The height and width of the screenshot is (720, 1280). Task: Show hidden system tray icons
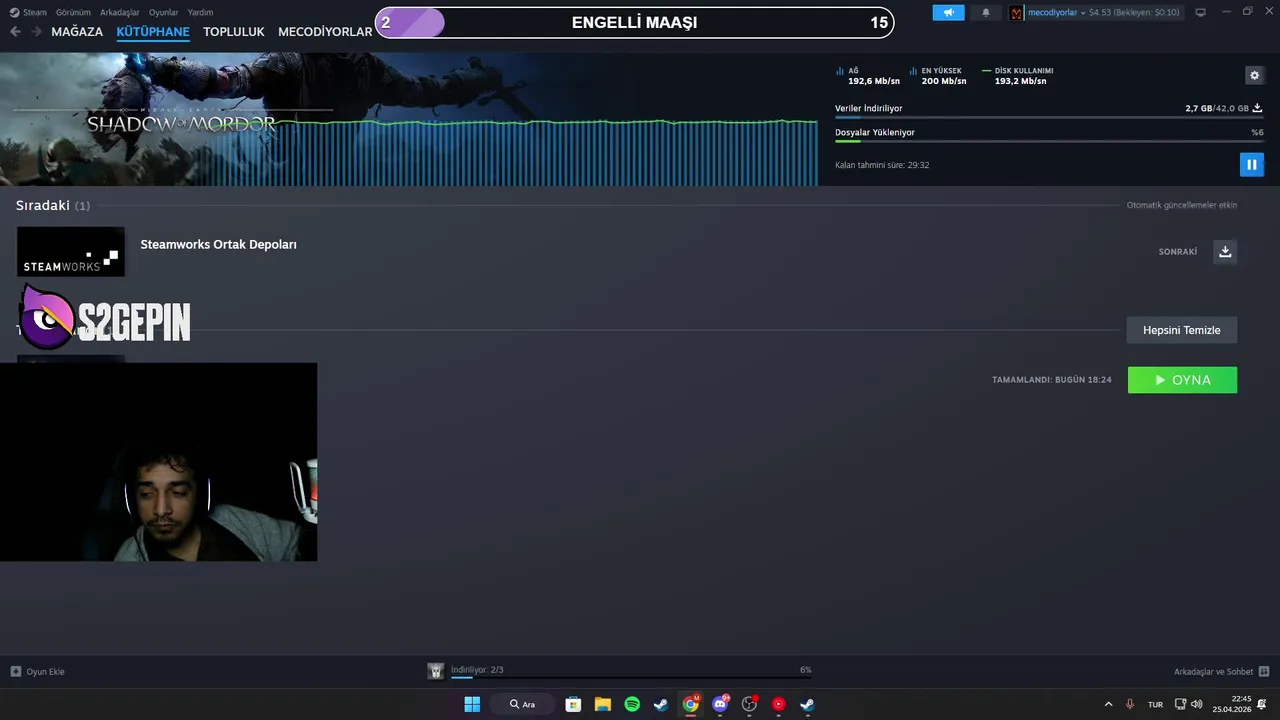(1108, 704)
